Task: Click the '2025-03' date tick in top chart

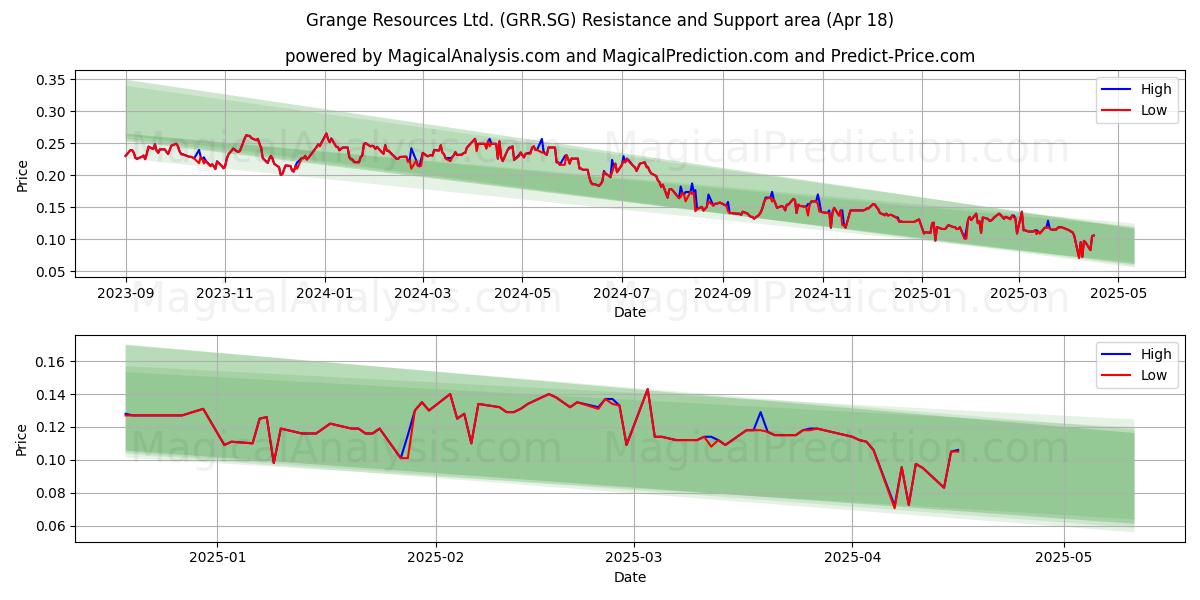Action: point(1018,296)
